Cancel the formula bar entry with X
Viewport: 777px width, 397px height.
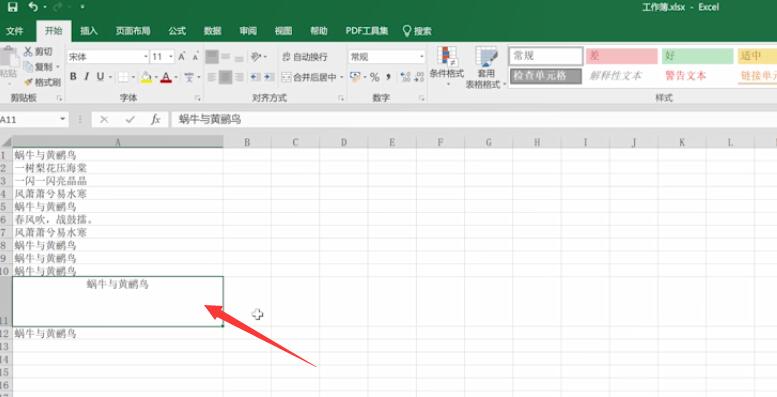pos(104,119)
